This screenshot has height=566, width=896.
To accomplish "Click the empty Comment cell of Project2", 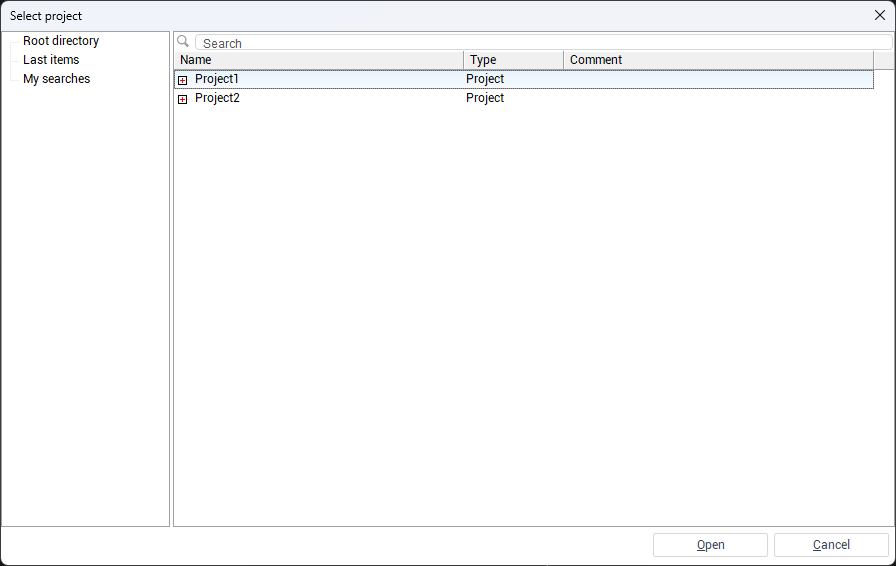I will [x=716, y=98].
